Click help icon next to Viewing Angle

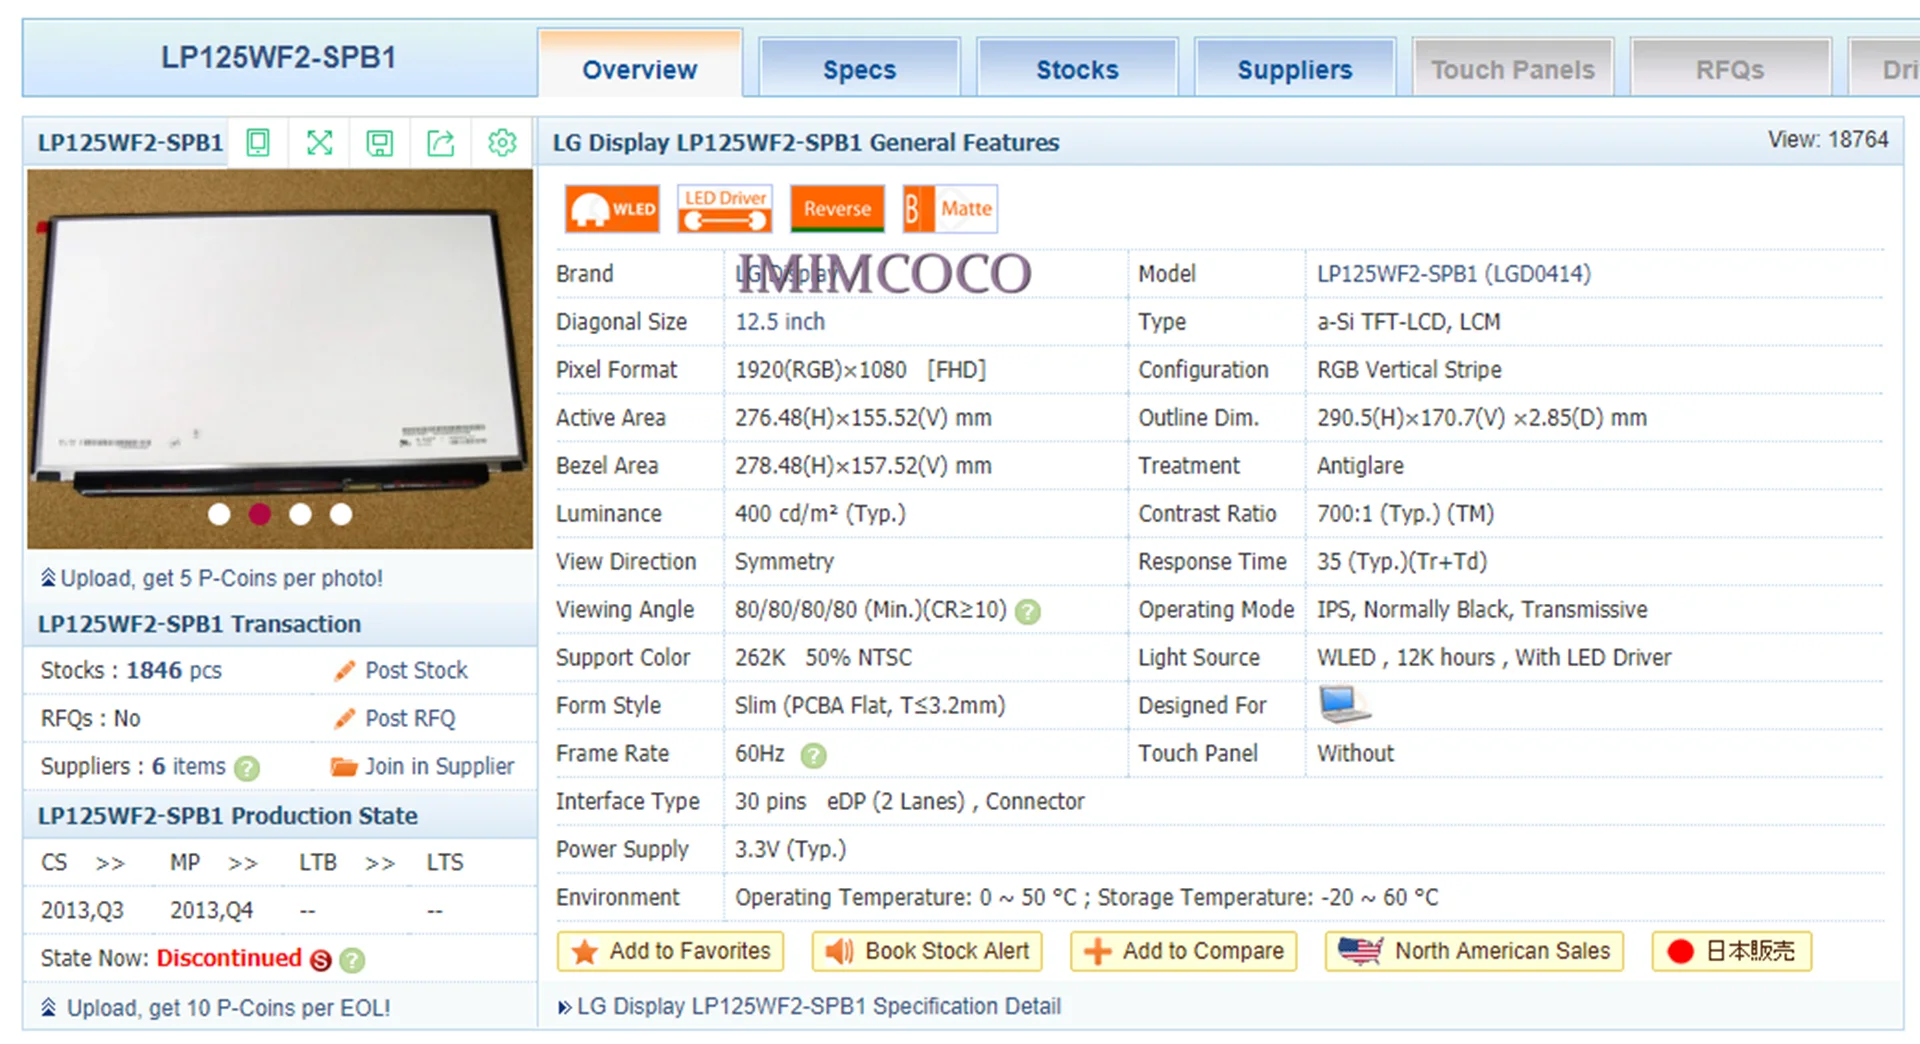[x=1028, y=612]
